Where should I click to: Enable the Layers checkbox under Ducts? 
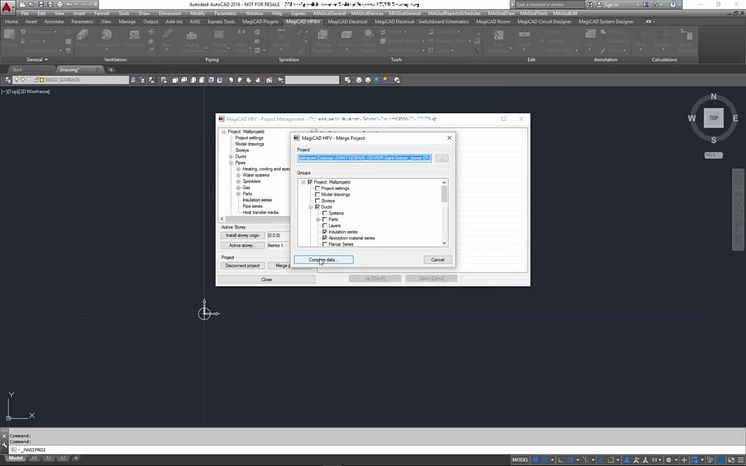pyautogui.click(x=324, y=226)
